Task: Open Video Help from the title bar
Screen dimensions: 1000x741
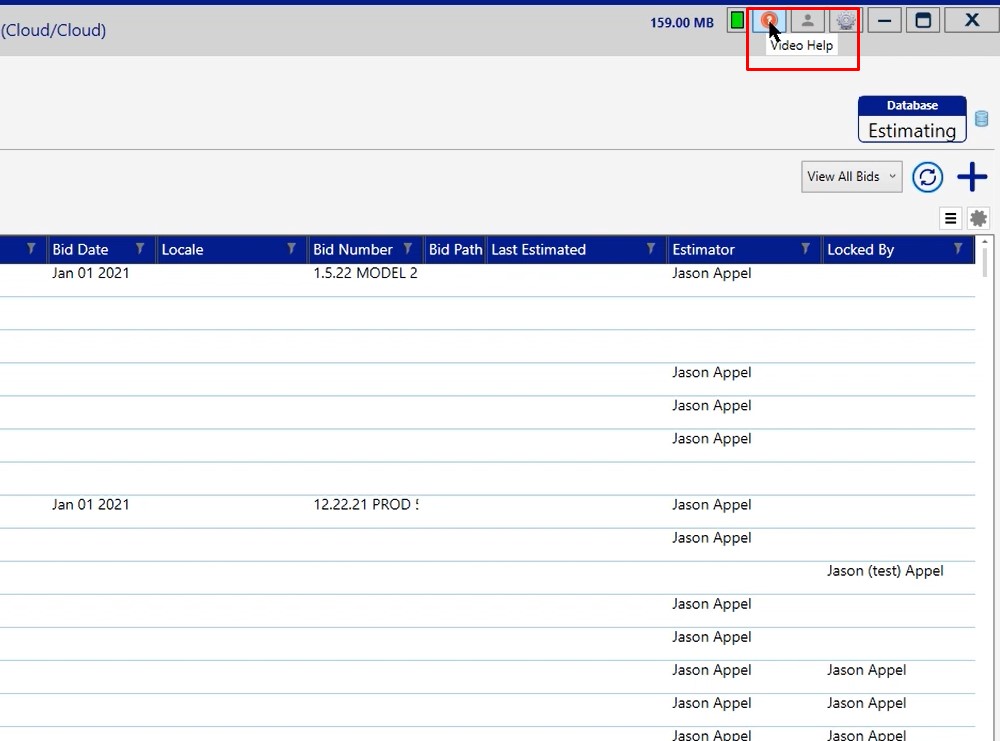Action: point(769,20)
